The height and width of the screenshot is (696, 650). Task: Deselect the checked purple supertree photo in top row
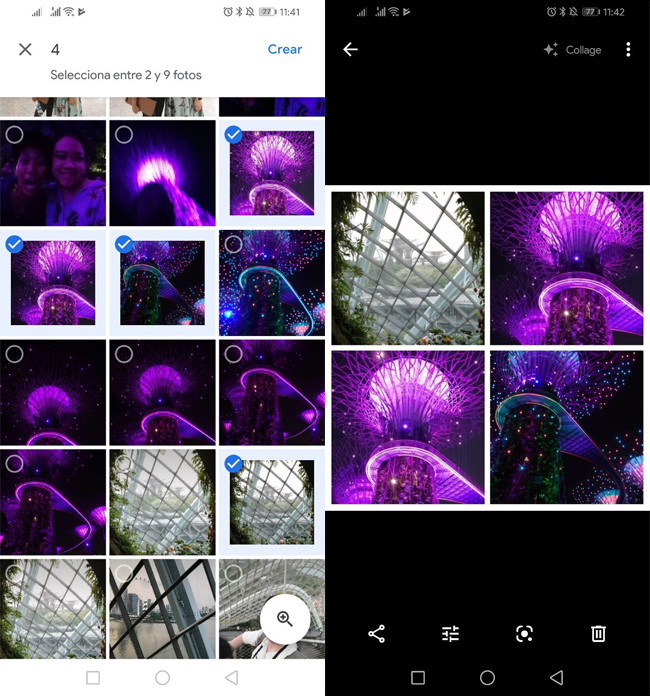pos(272,173)
